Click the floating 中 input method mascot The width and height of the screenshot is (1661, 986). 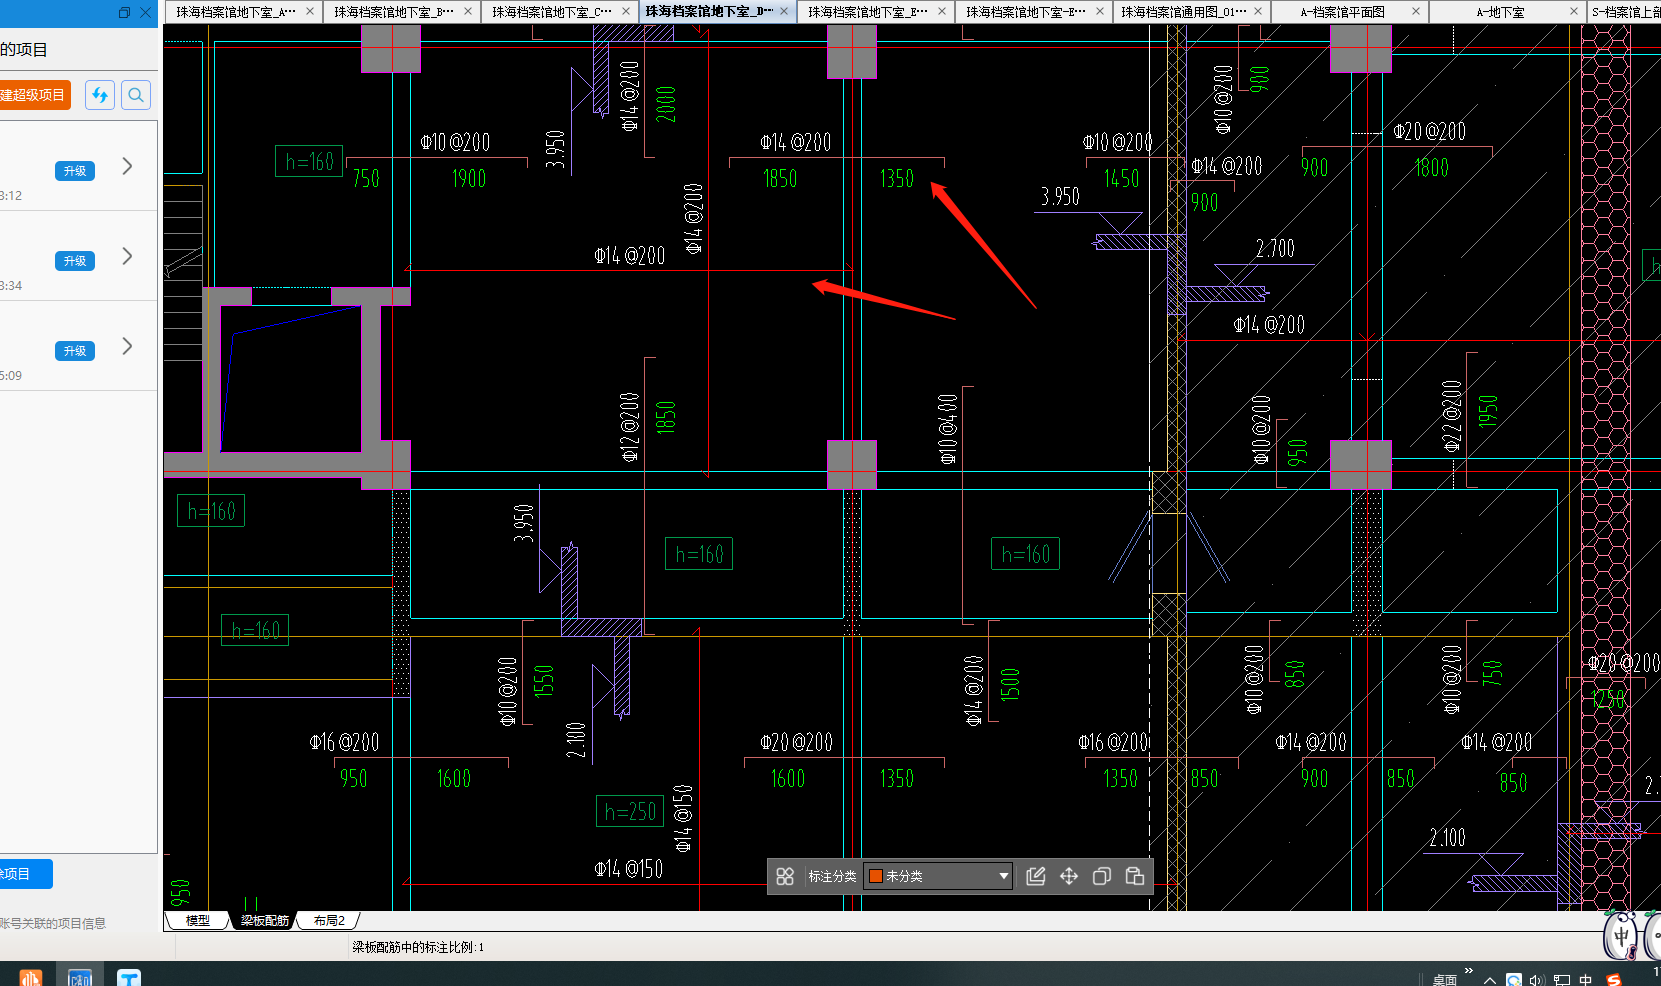click(x=1621, y=937)
